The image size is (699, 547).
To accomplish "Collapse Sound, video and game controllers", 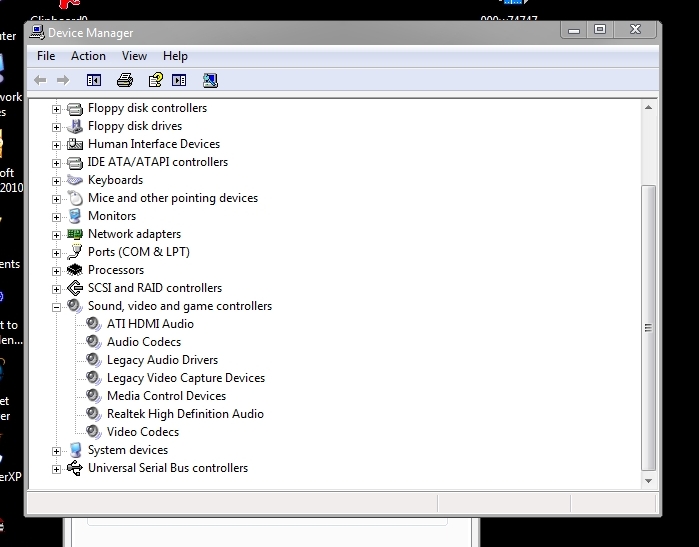I will click(x=56, y=307).
